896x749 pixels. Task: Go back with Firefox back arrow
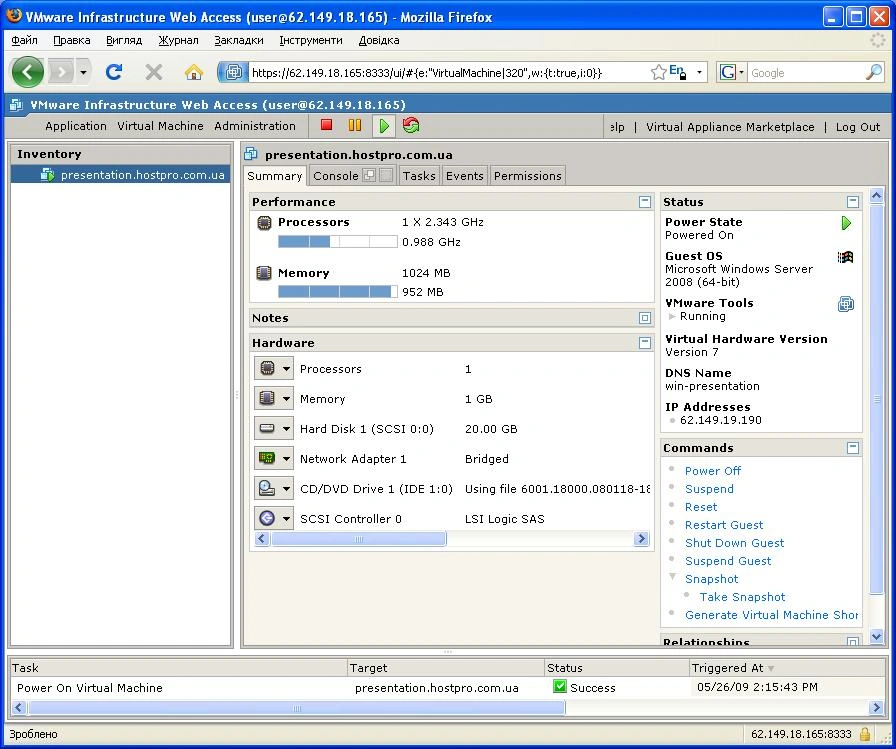click(27, 73)
